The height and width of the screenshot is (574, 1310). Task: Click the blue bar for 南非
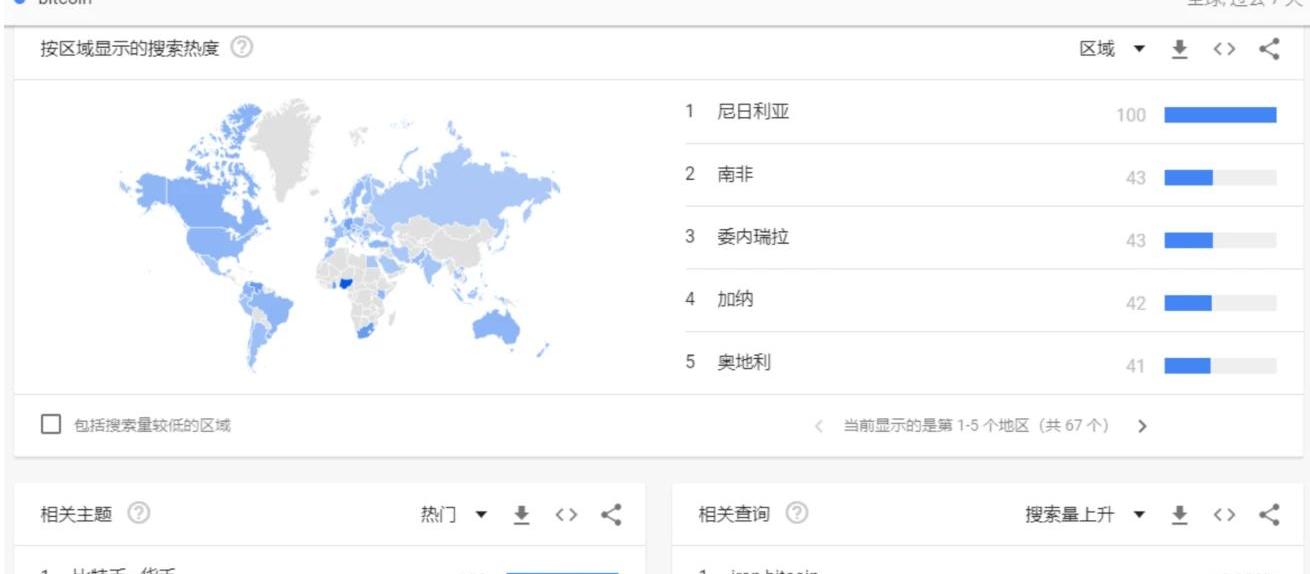pyautogui.click(x=1188, y=177)
